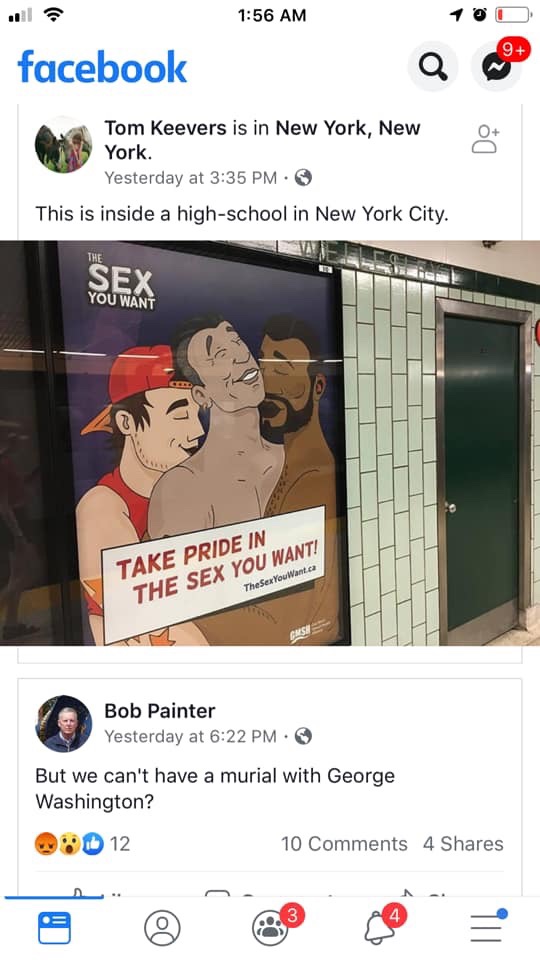The width and height of the screenshot is (540, 960).
Task: Tap the add friend icon beside Tom Keevers
Action: coord(486,139)
